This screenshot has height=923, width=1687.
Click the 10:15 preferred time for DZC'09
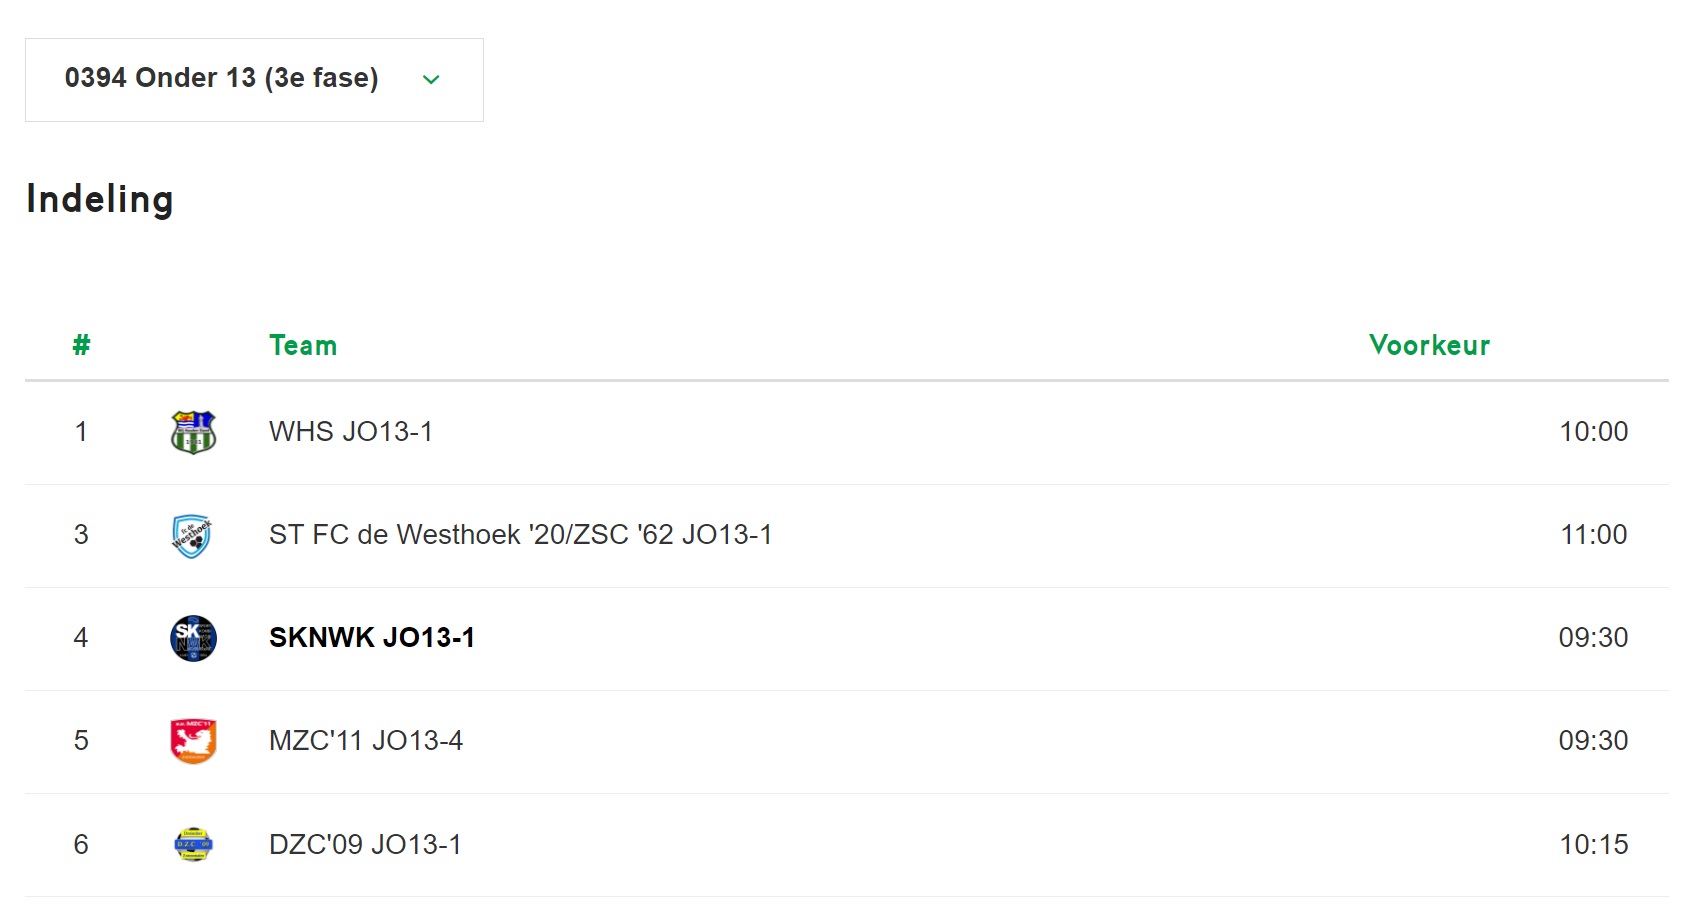(x=1594, y=845)
